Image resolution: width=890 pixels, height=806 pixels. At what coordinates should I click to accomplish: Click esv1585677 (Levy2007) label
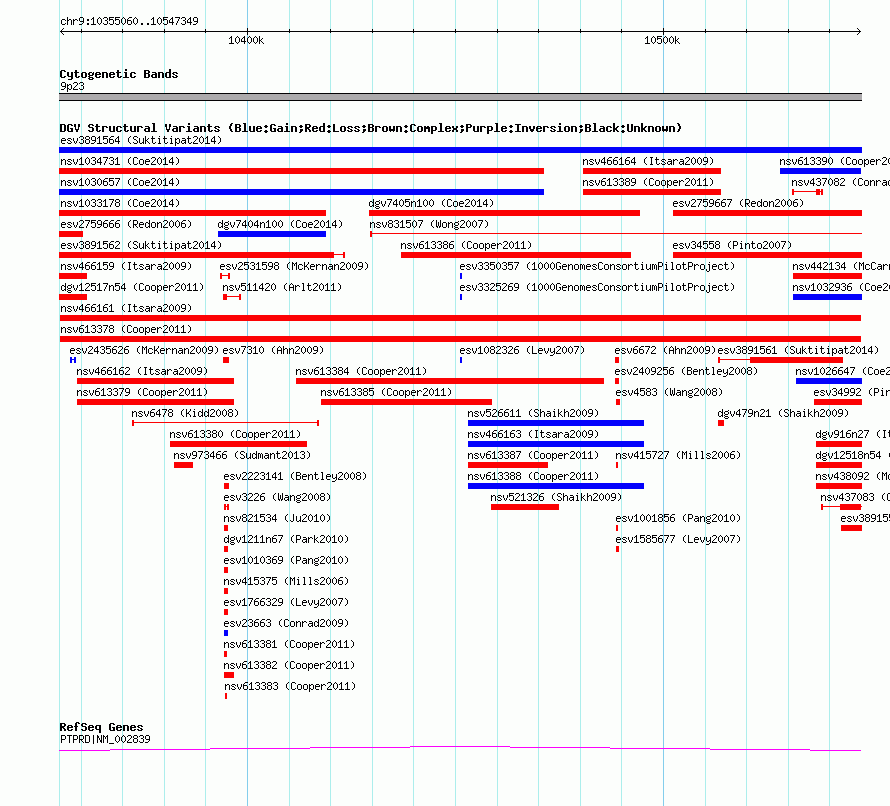(x=678, y=539)
